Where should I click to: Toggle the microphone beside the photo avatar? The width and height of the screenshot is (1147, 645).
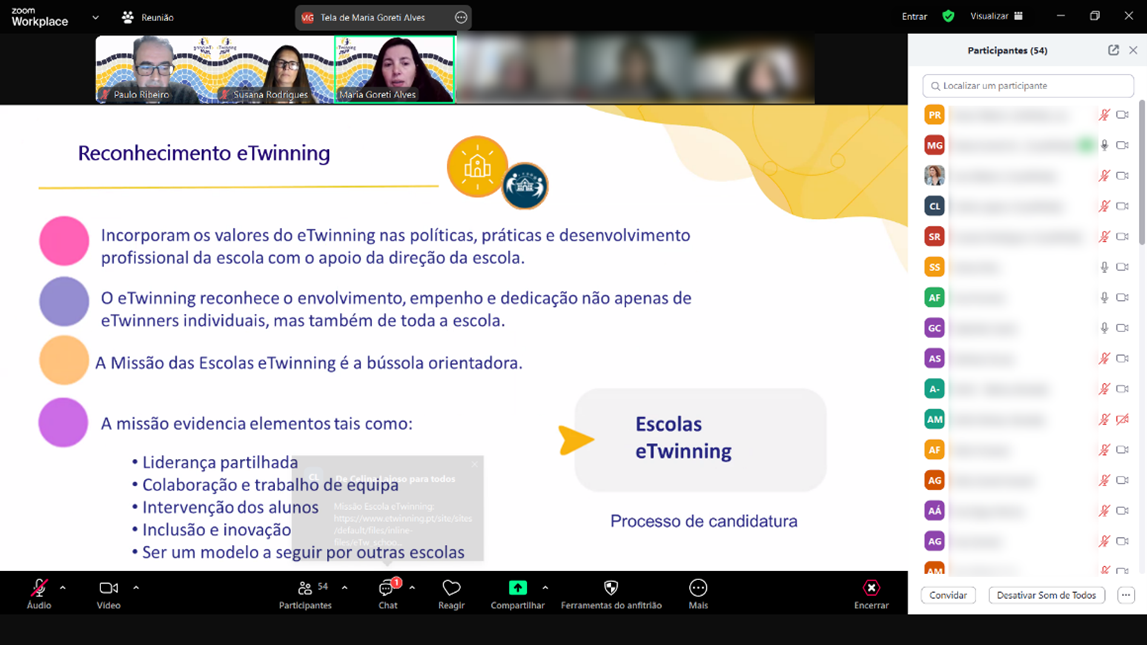(1104, 176)
